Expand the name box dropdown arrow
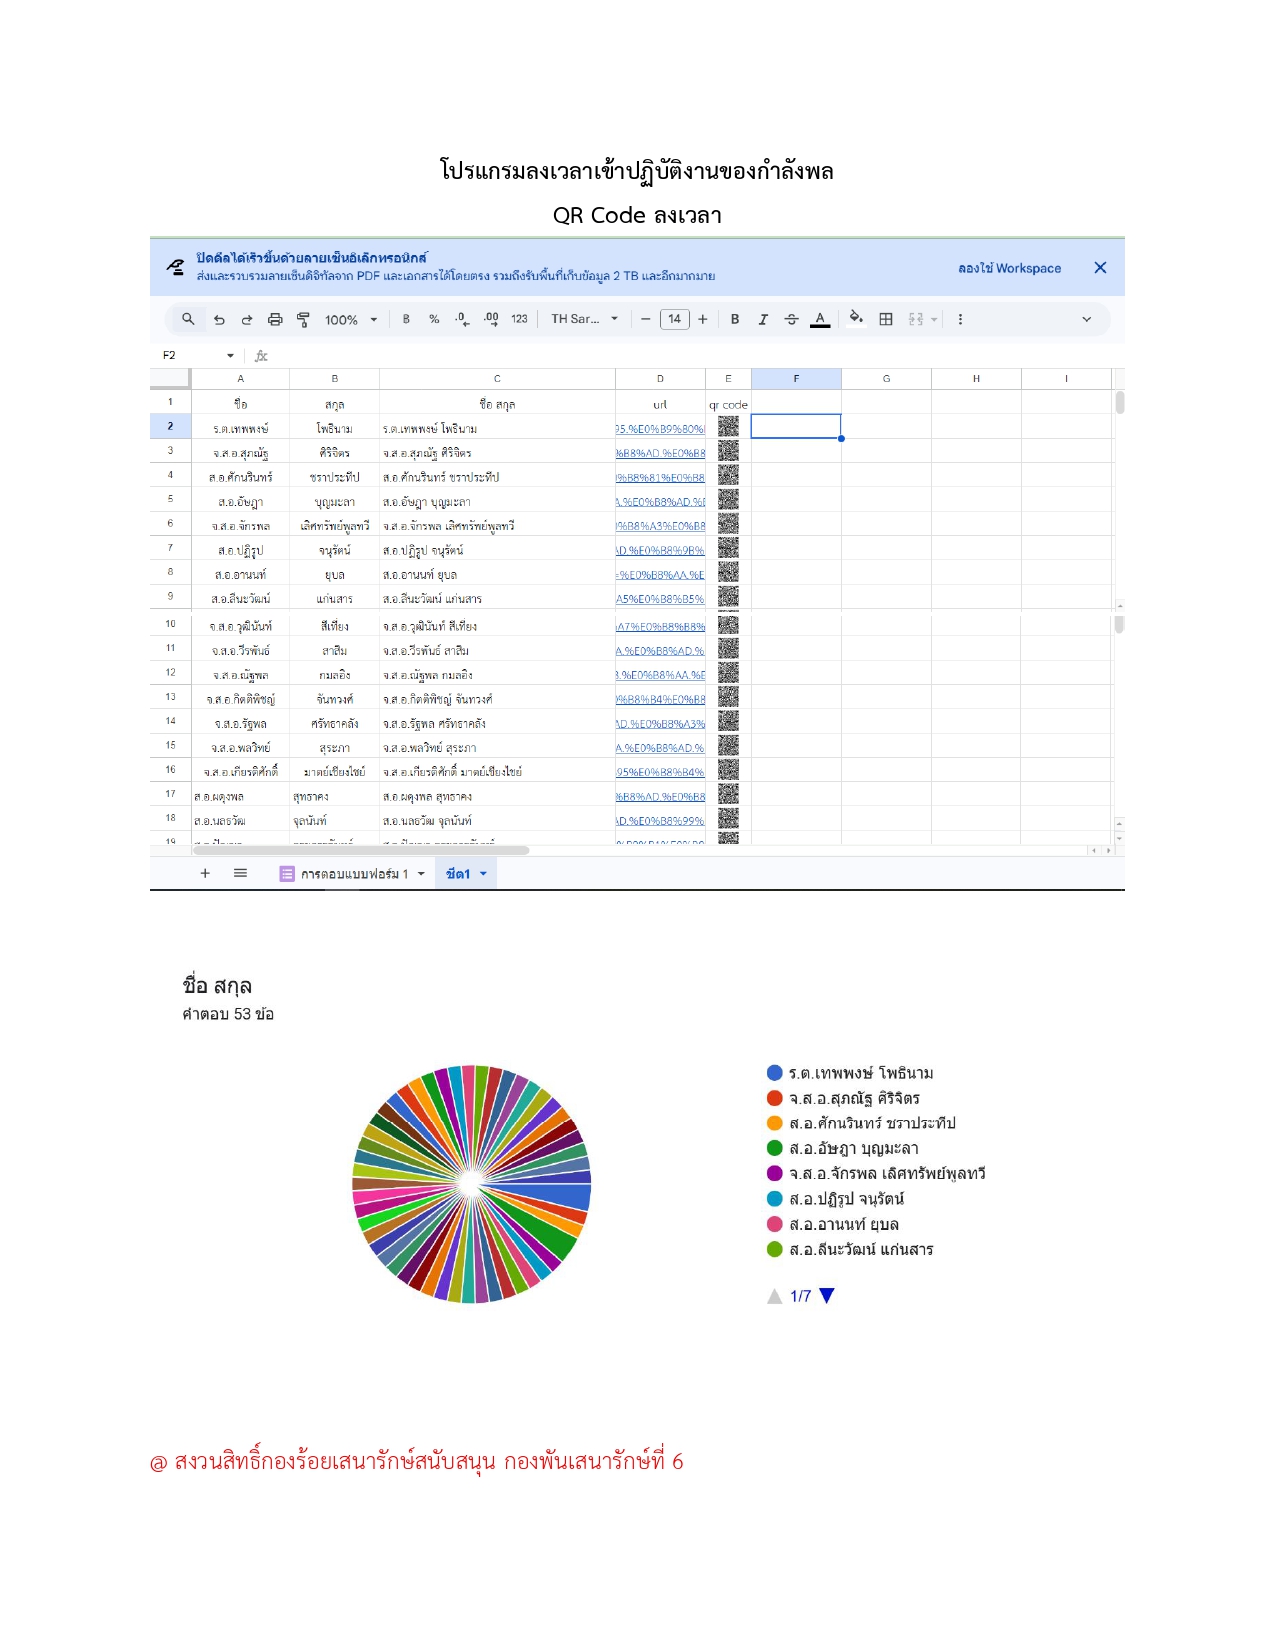The height and width of the screenshot is (1650, 1275). pos(230,356)
